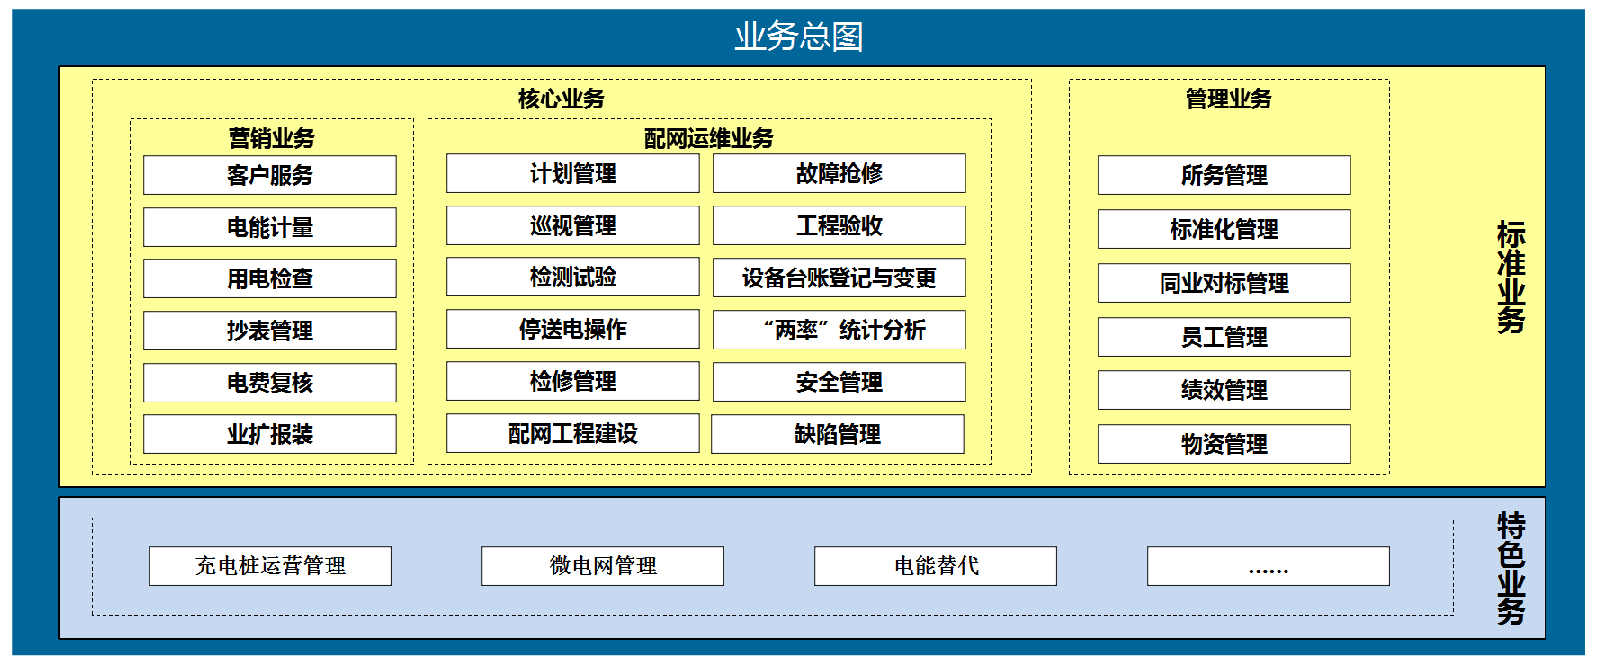Select 设备台账登记与变更 box
This screenshot has width=1597, height=667.
pyautogui.click(x=839, y=278)
